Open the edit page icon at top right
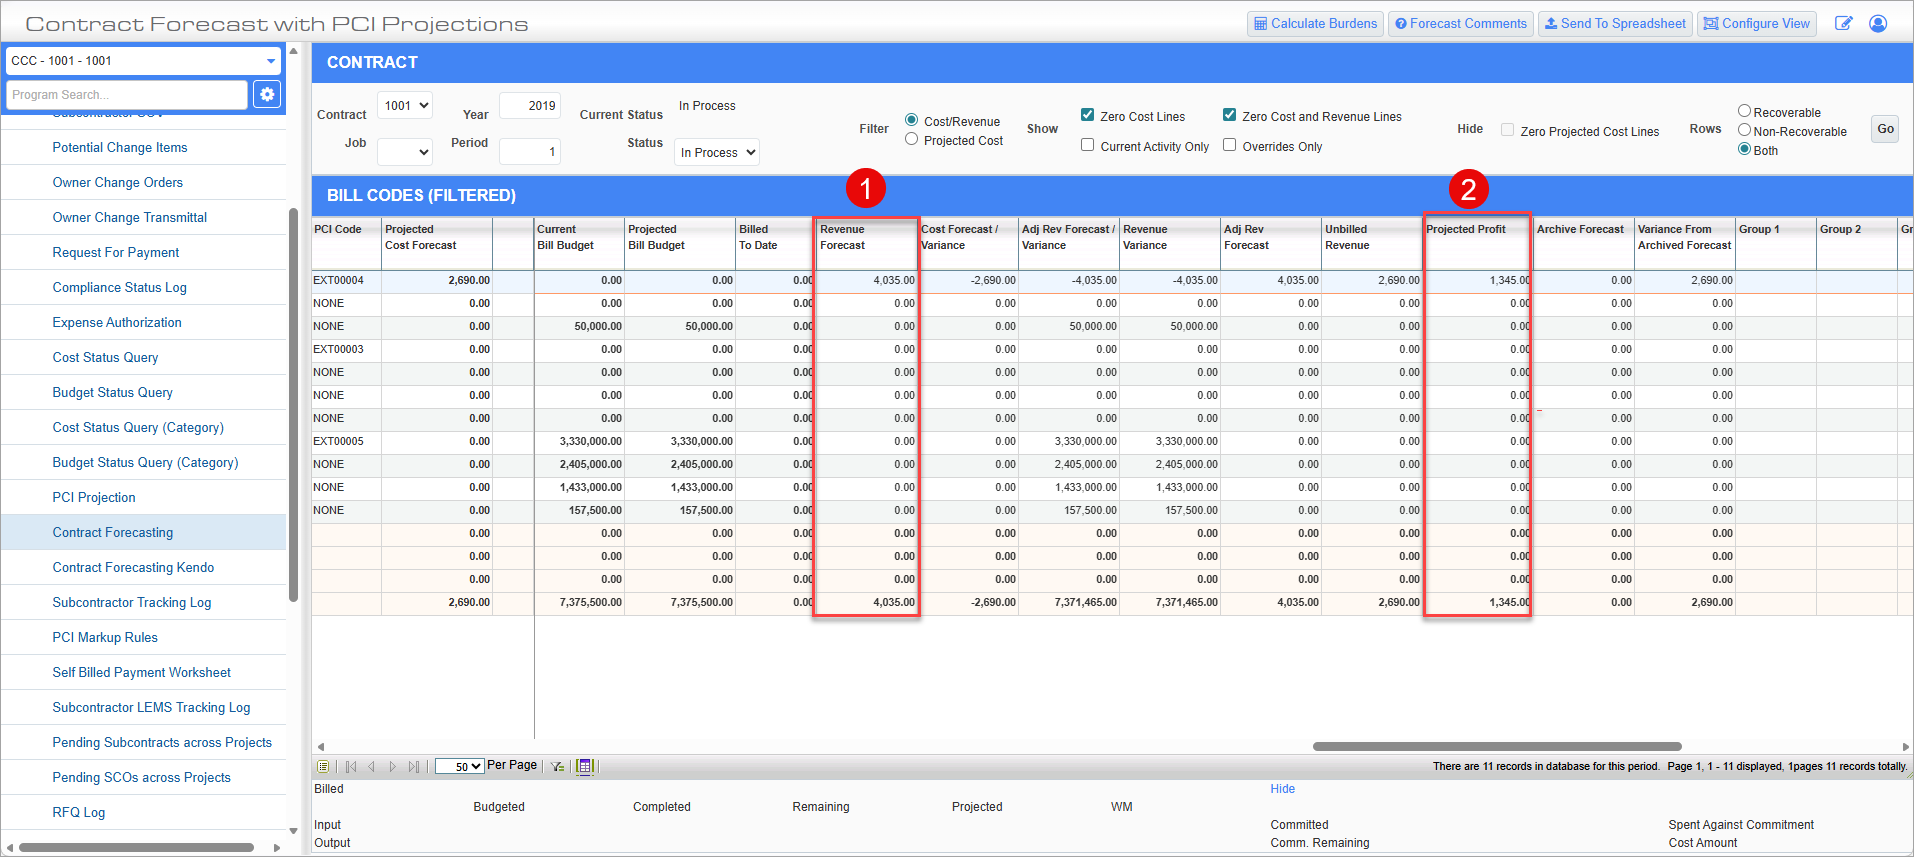The height and width of the screenshot is (857, 1914). pyautogui.click(x=1844, y=23)
